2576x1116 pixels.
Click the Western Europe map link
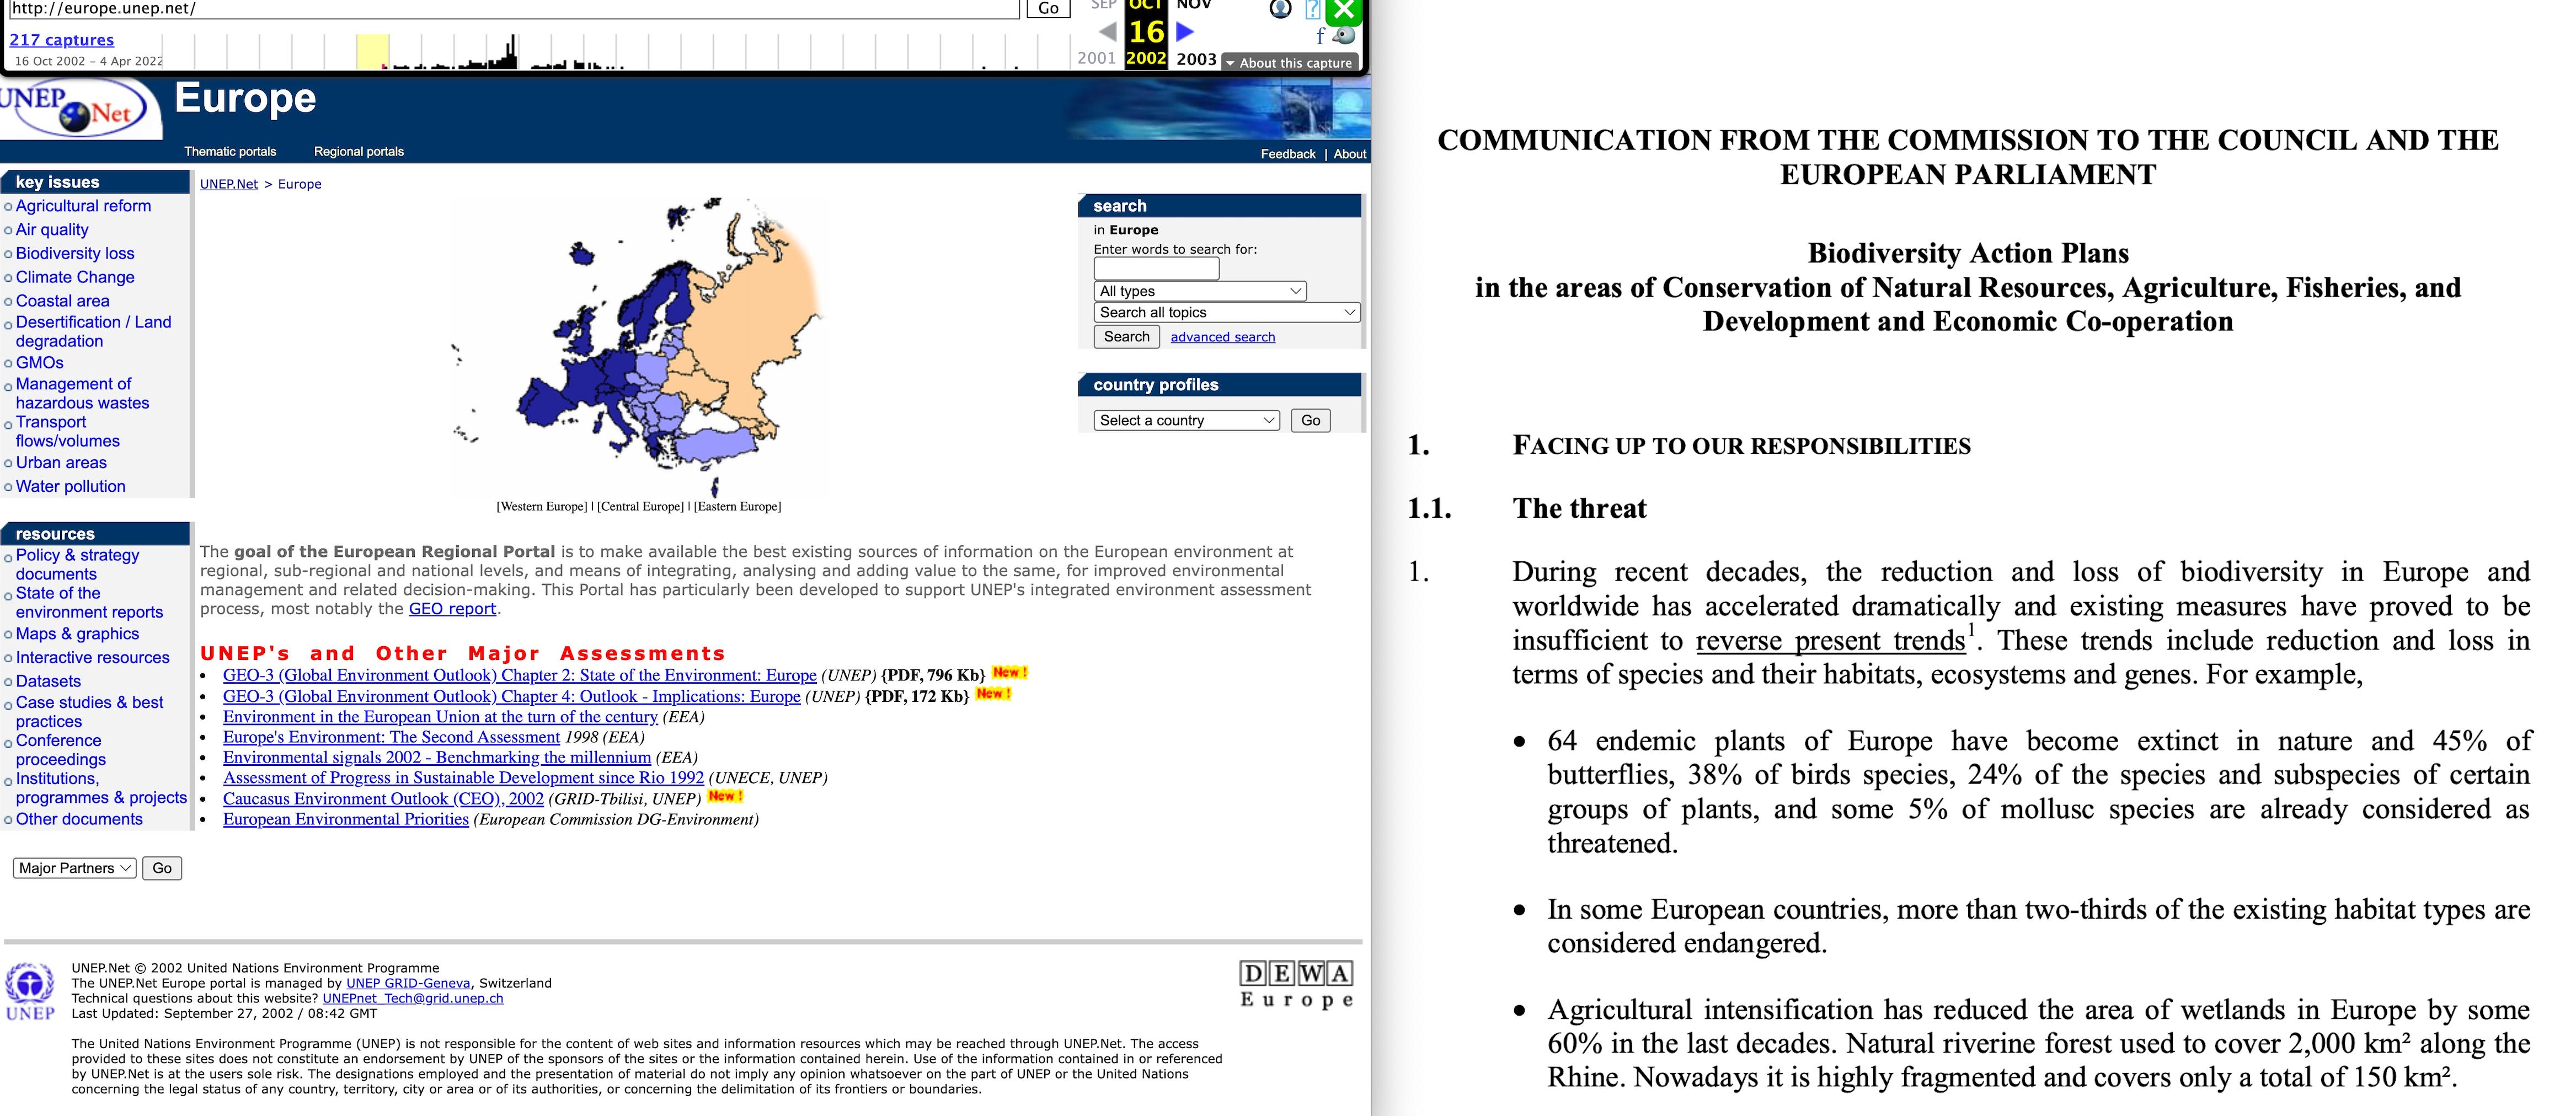pos(543,507)
